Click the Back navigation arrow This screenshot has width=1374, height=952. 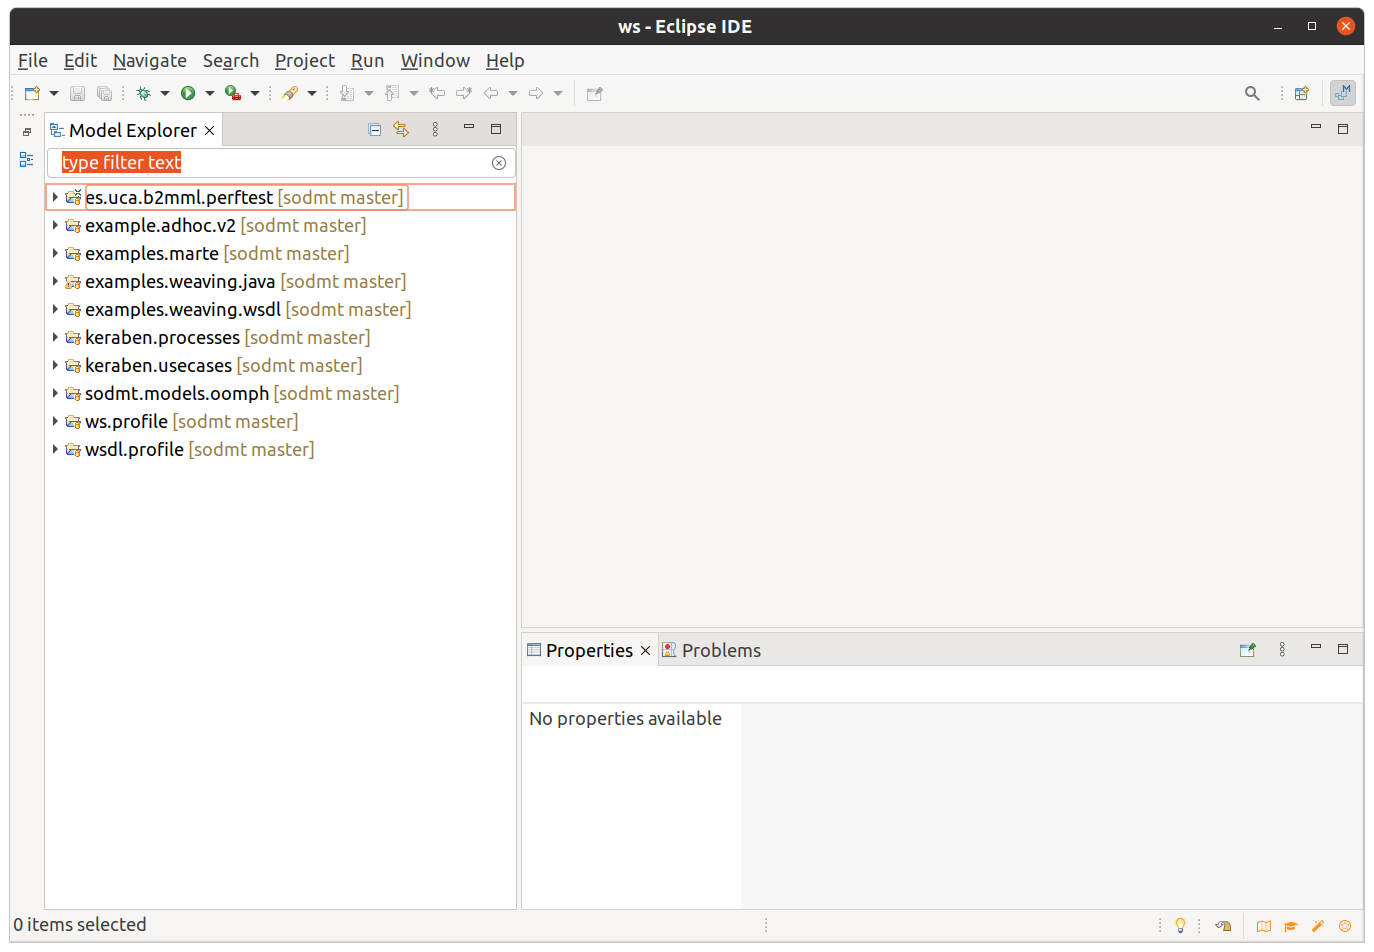491,93
